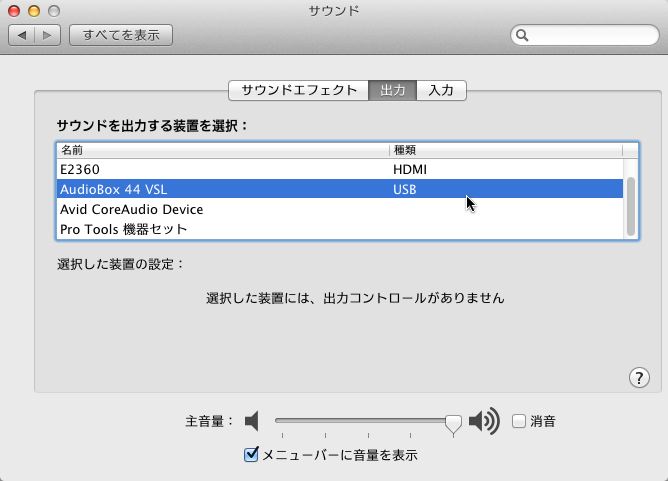The image size is (668, 481).
Task: Click the search field in toolbar
Action: click(x=584, y=35)
